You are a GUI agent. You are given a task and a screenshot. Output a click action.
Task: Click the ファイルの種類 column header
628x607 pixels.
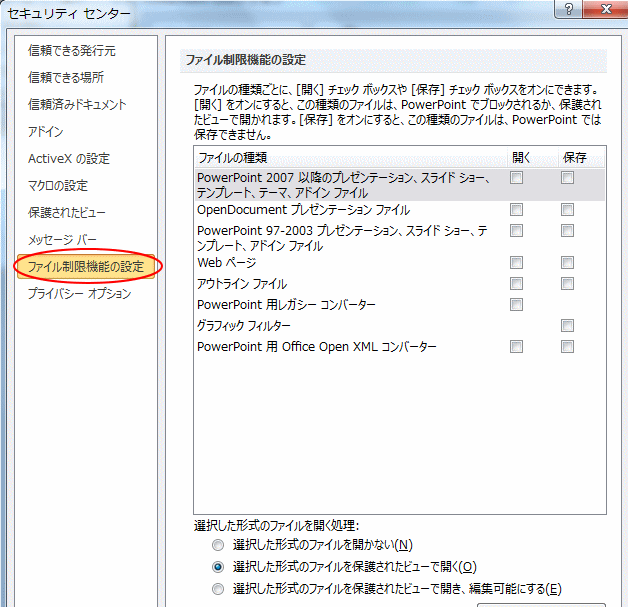(350, 158)
